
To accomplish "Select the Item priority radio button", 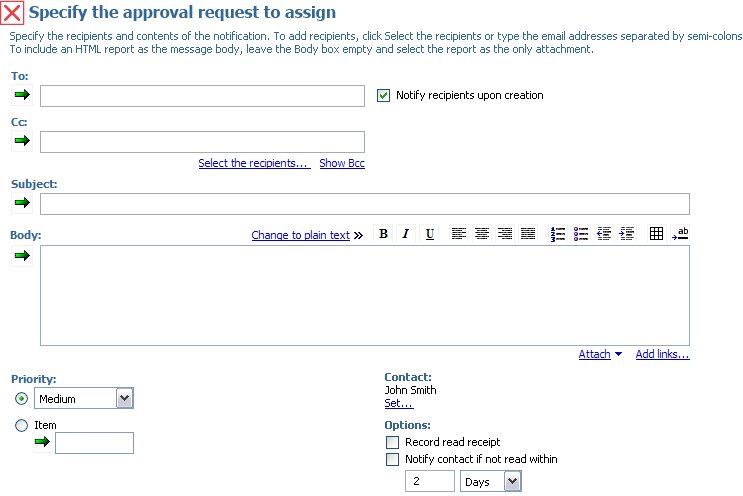I will pyautogui.click(x=21, y=425).
